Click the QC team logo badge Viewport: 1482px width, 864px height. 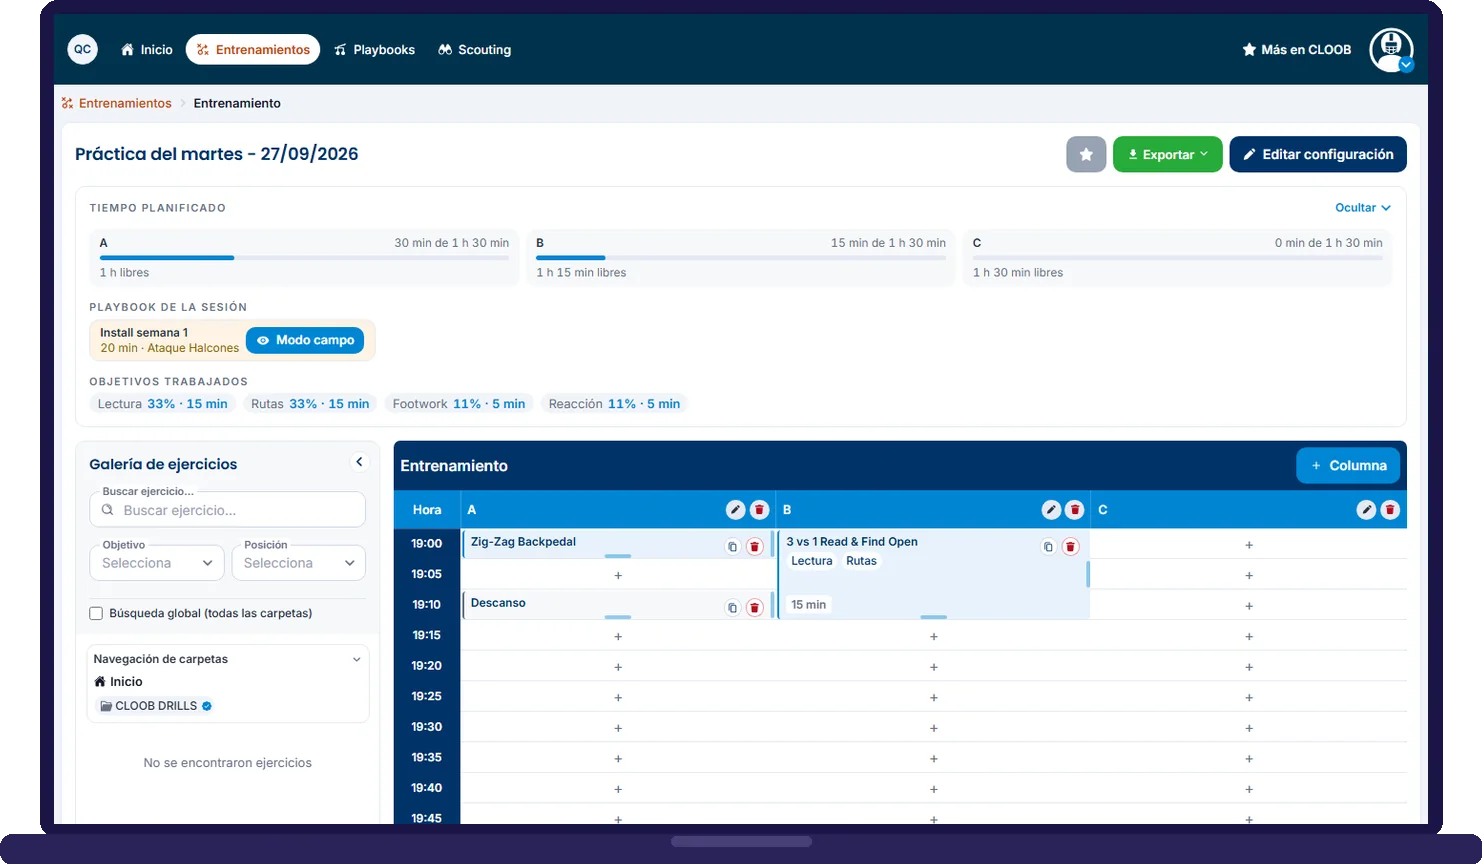click(82, 49)
